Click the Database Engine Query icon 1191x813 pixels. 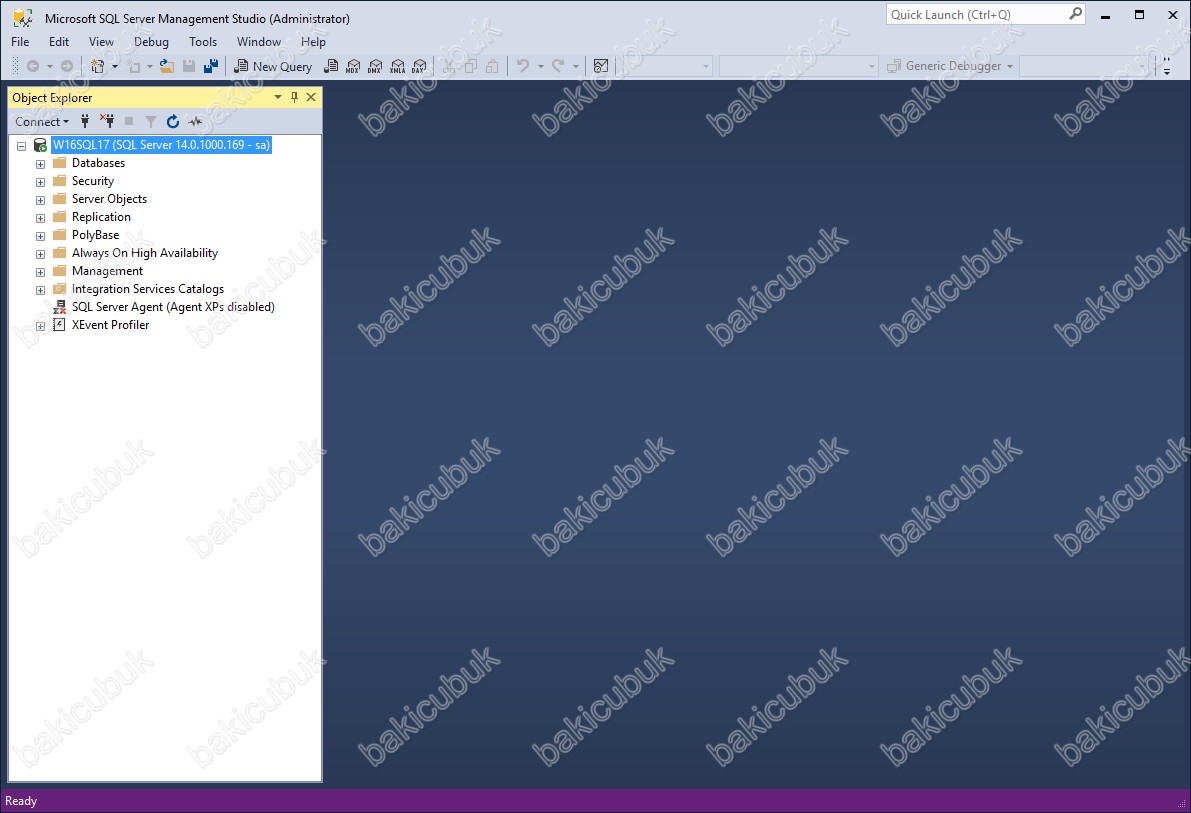tap(331, 66)
